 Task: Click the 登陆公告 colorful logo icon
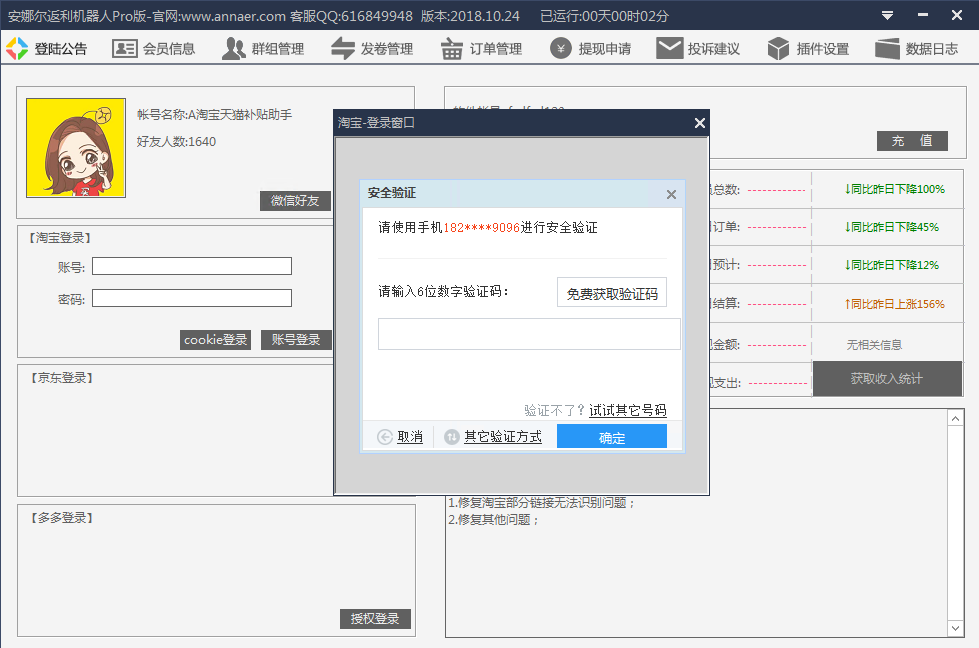click(x=17, y=49)
